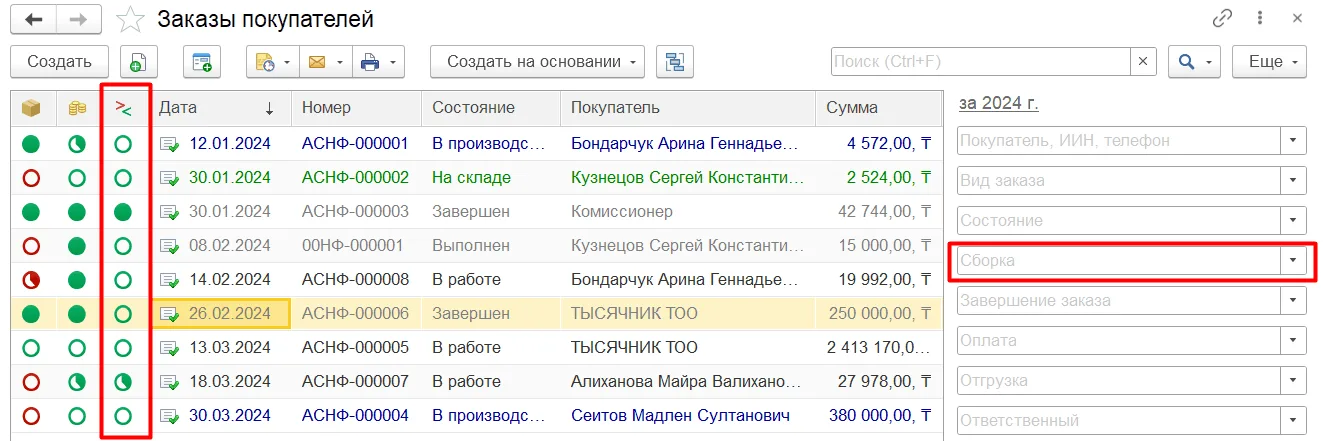Click the printer icon
This screenshot has height=441, width=1323.
pos(370,62)
